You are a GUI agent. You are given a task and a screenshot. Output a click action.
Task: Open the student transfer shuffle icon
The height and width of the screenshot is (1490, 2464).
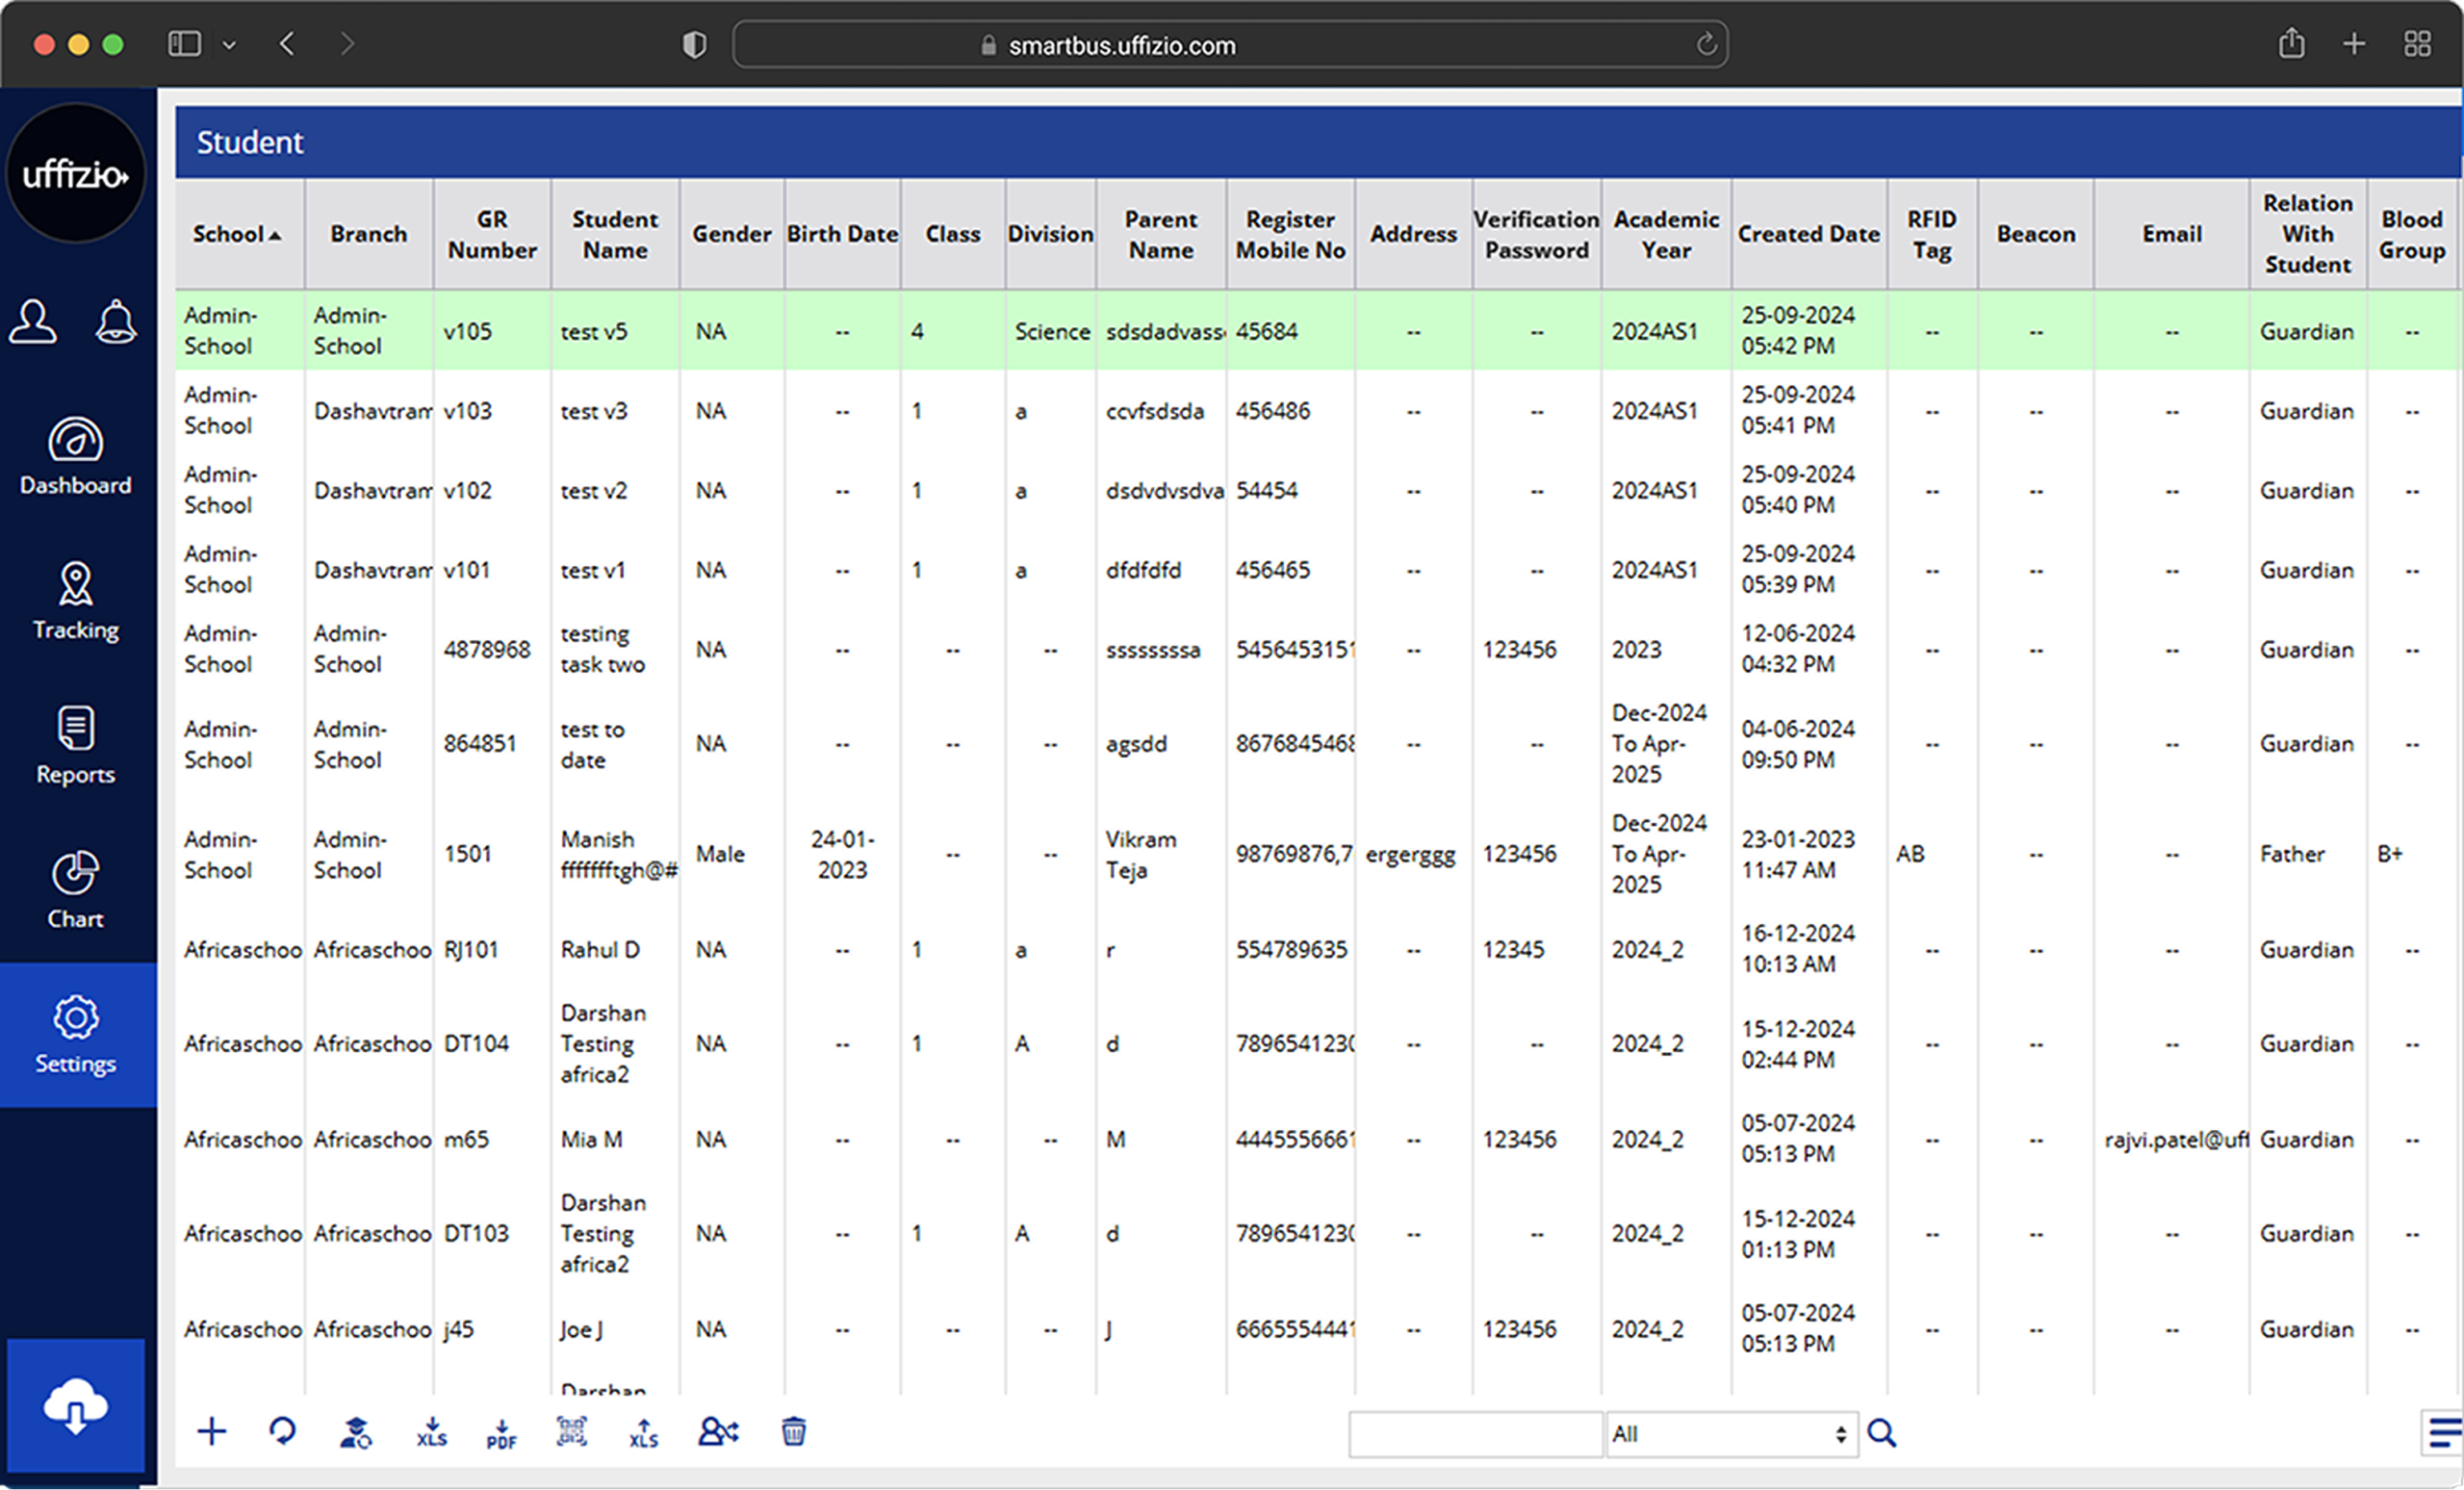click(718, 1432)
